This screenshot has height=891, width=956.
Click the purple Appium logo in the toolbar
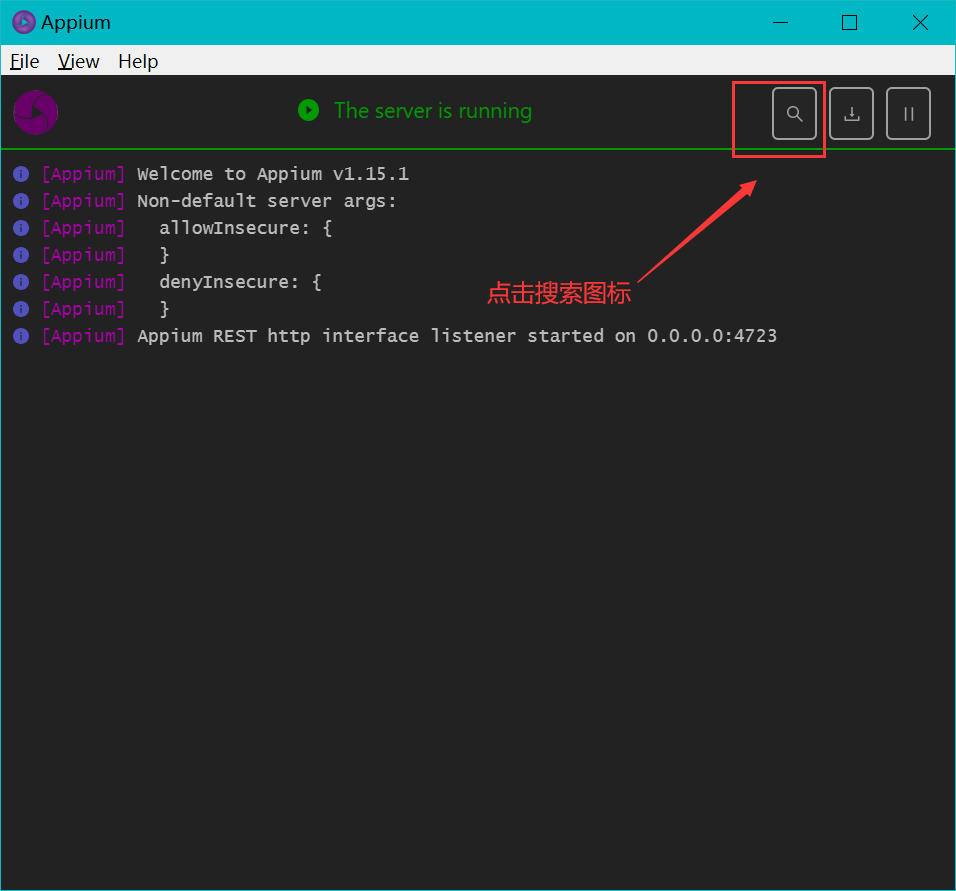coord(35,112)
